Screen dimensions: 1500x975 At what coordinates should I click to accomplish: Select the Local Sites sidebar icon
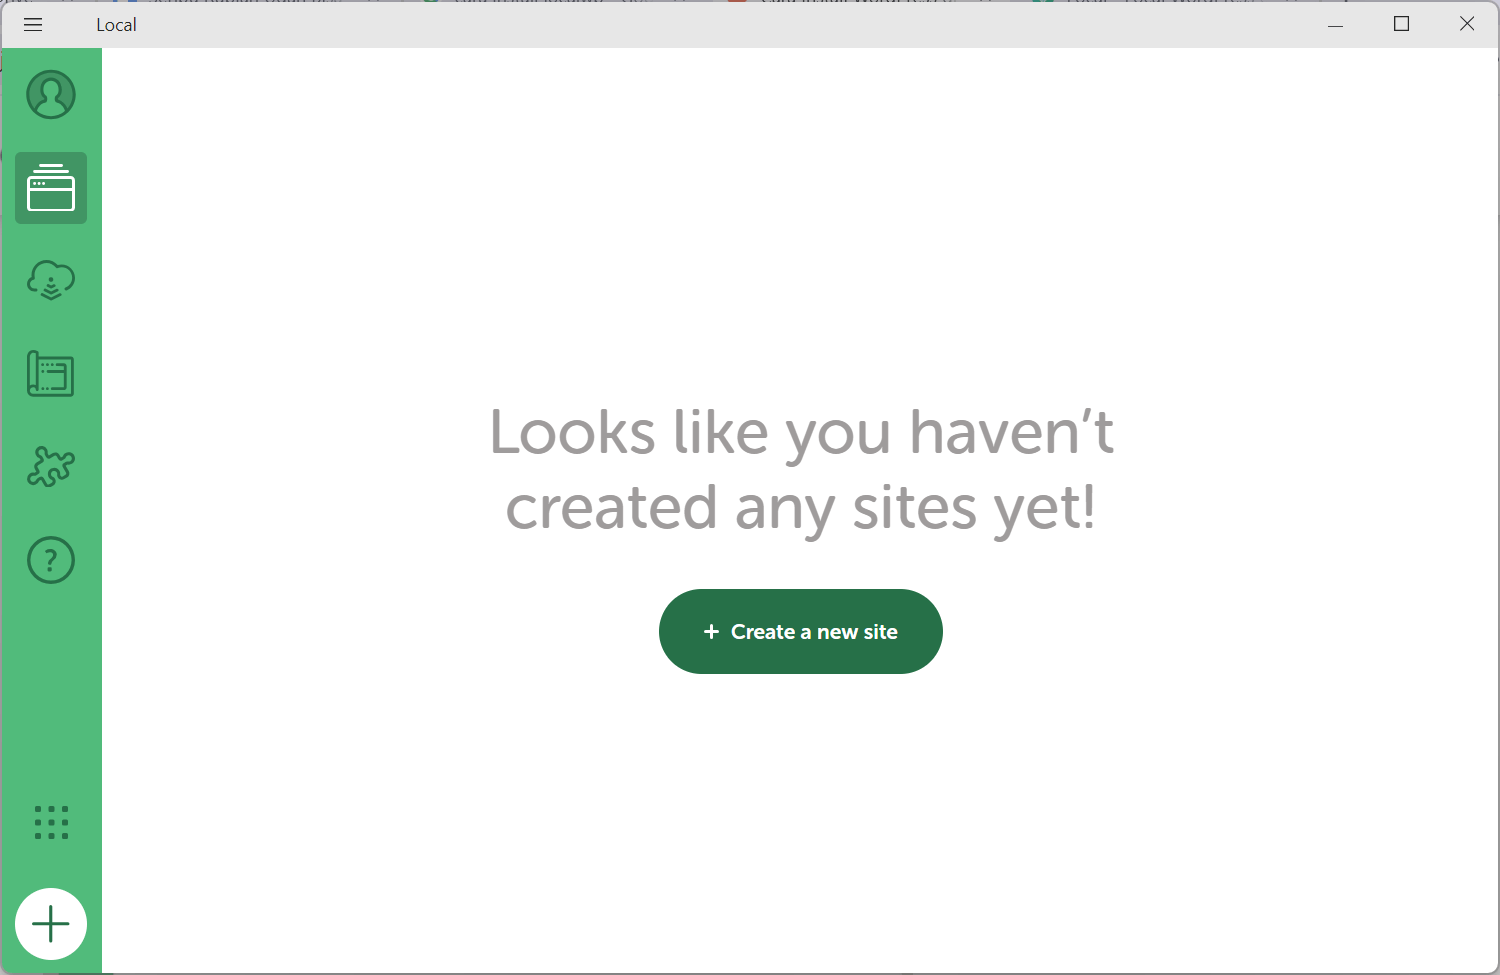[x=51, y=188]
